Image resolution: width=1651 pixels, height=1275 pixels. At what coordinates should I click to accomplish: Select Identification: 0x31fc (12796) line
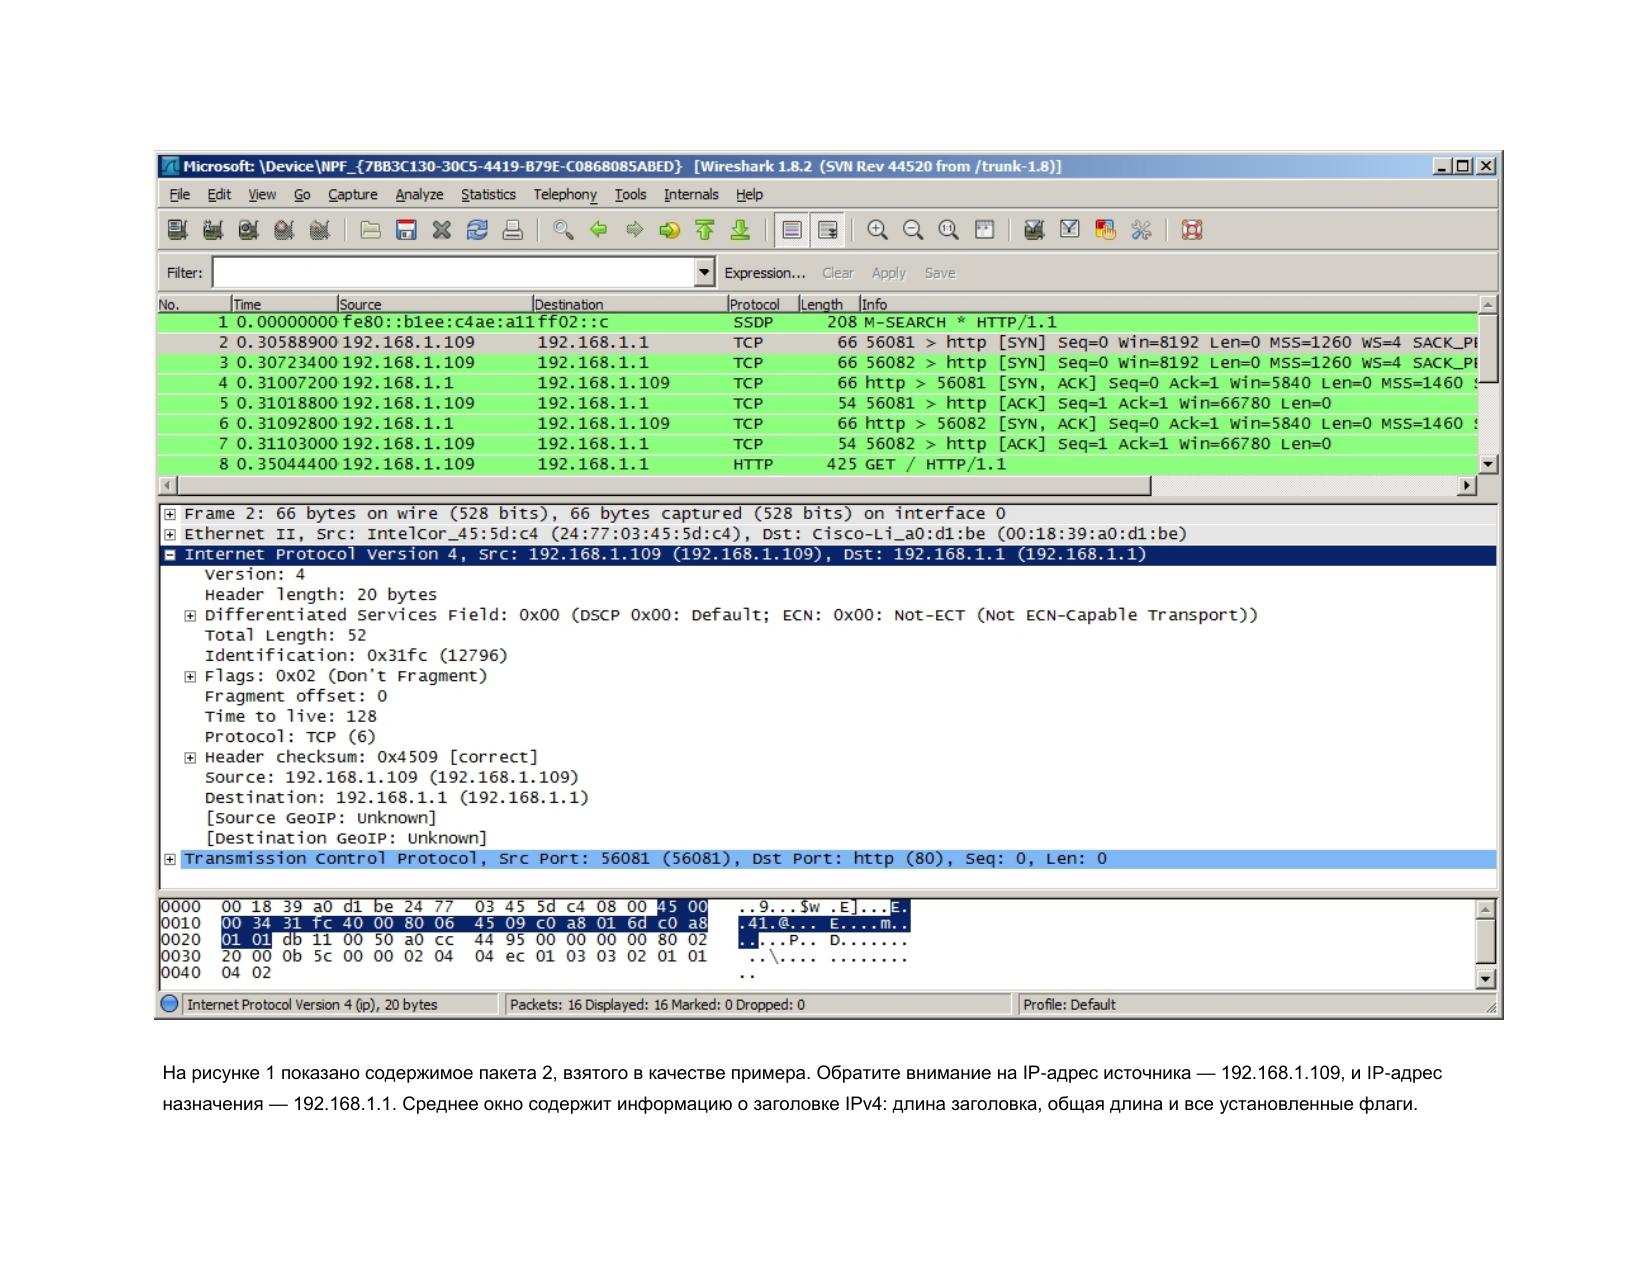356,656
